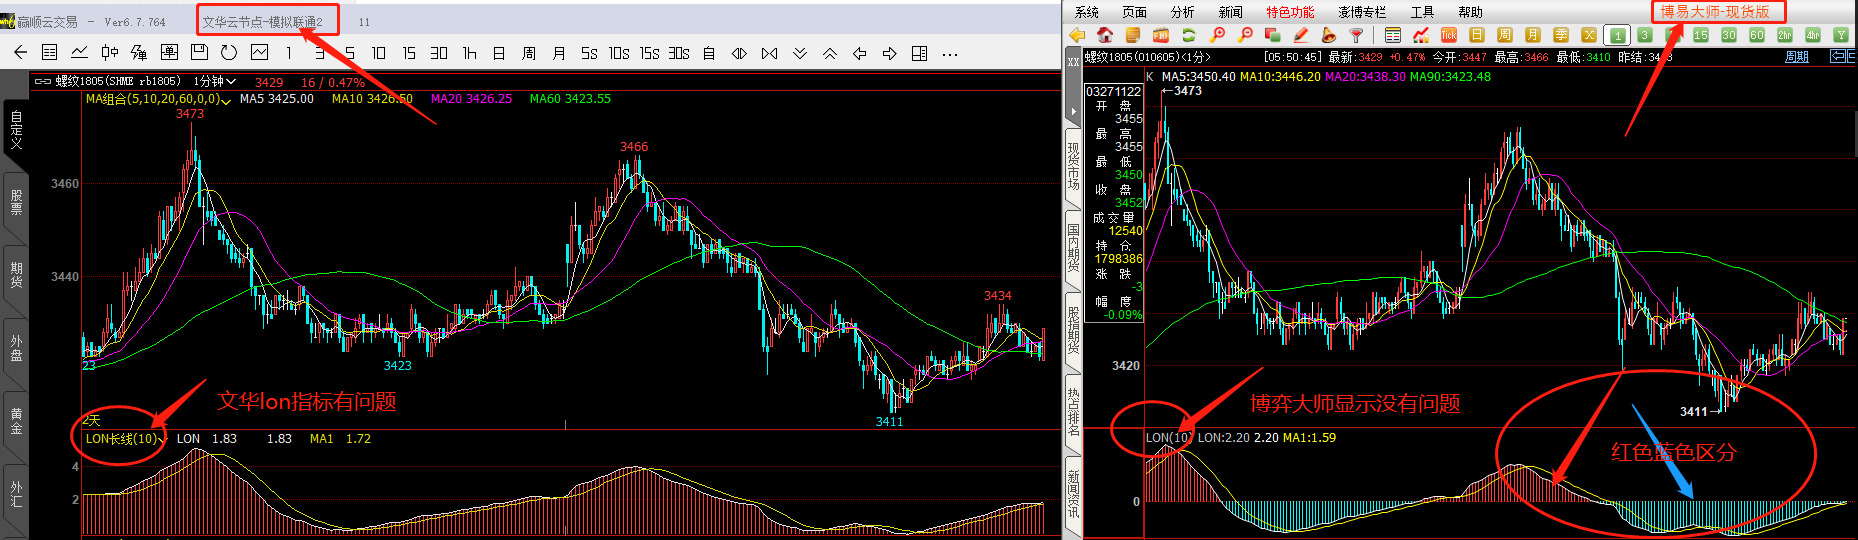Click the green sync arrows icon
This screenshot has height=540, width=1858.
coord(1189,35)
